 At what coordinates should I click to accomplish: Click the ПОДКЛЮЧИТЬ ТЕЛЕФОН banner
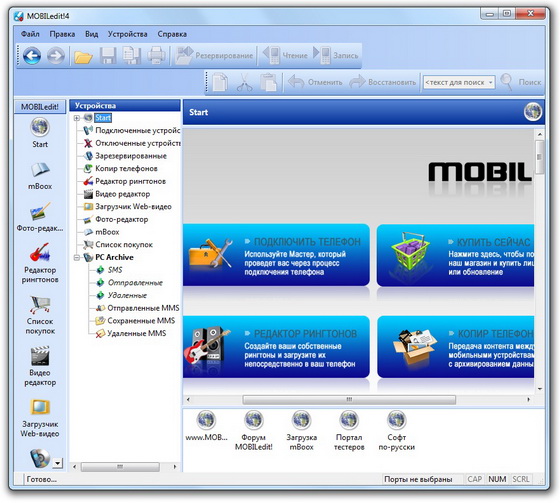tap(276, 255)
